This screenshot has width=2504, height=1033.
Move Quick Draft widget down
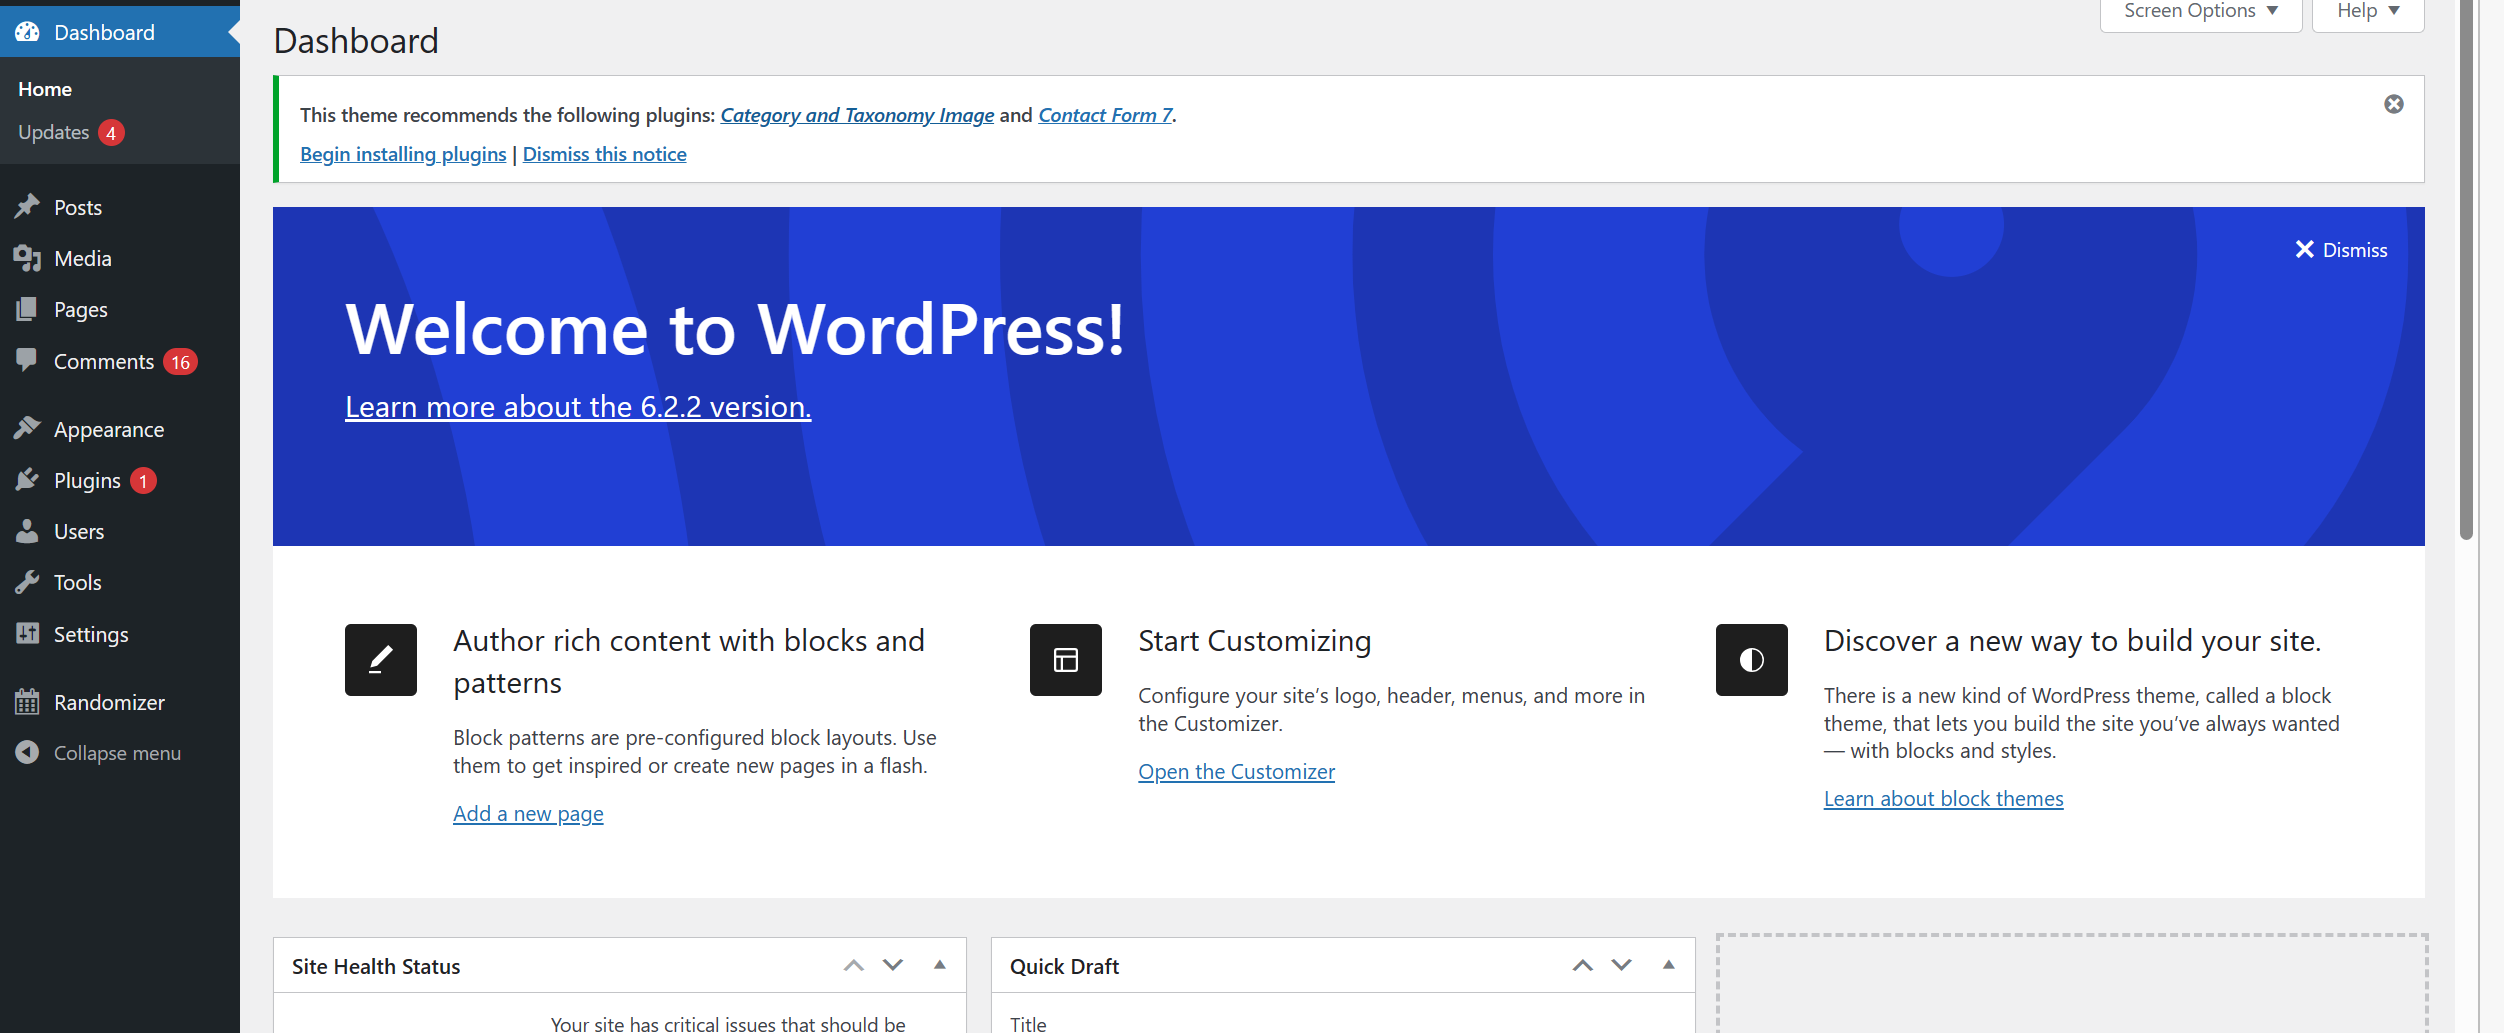[1621, 965]
